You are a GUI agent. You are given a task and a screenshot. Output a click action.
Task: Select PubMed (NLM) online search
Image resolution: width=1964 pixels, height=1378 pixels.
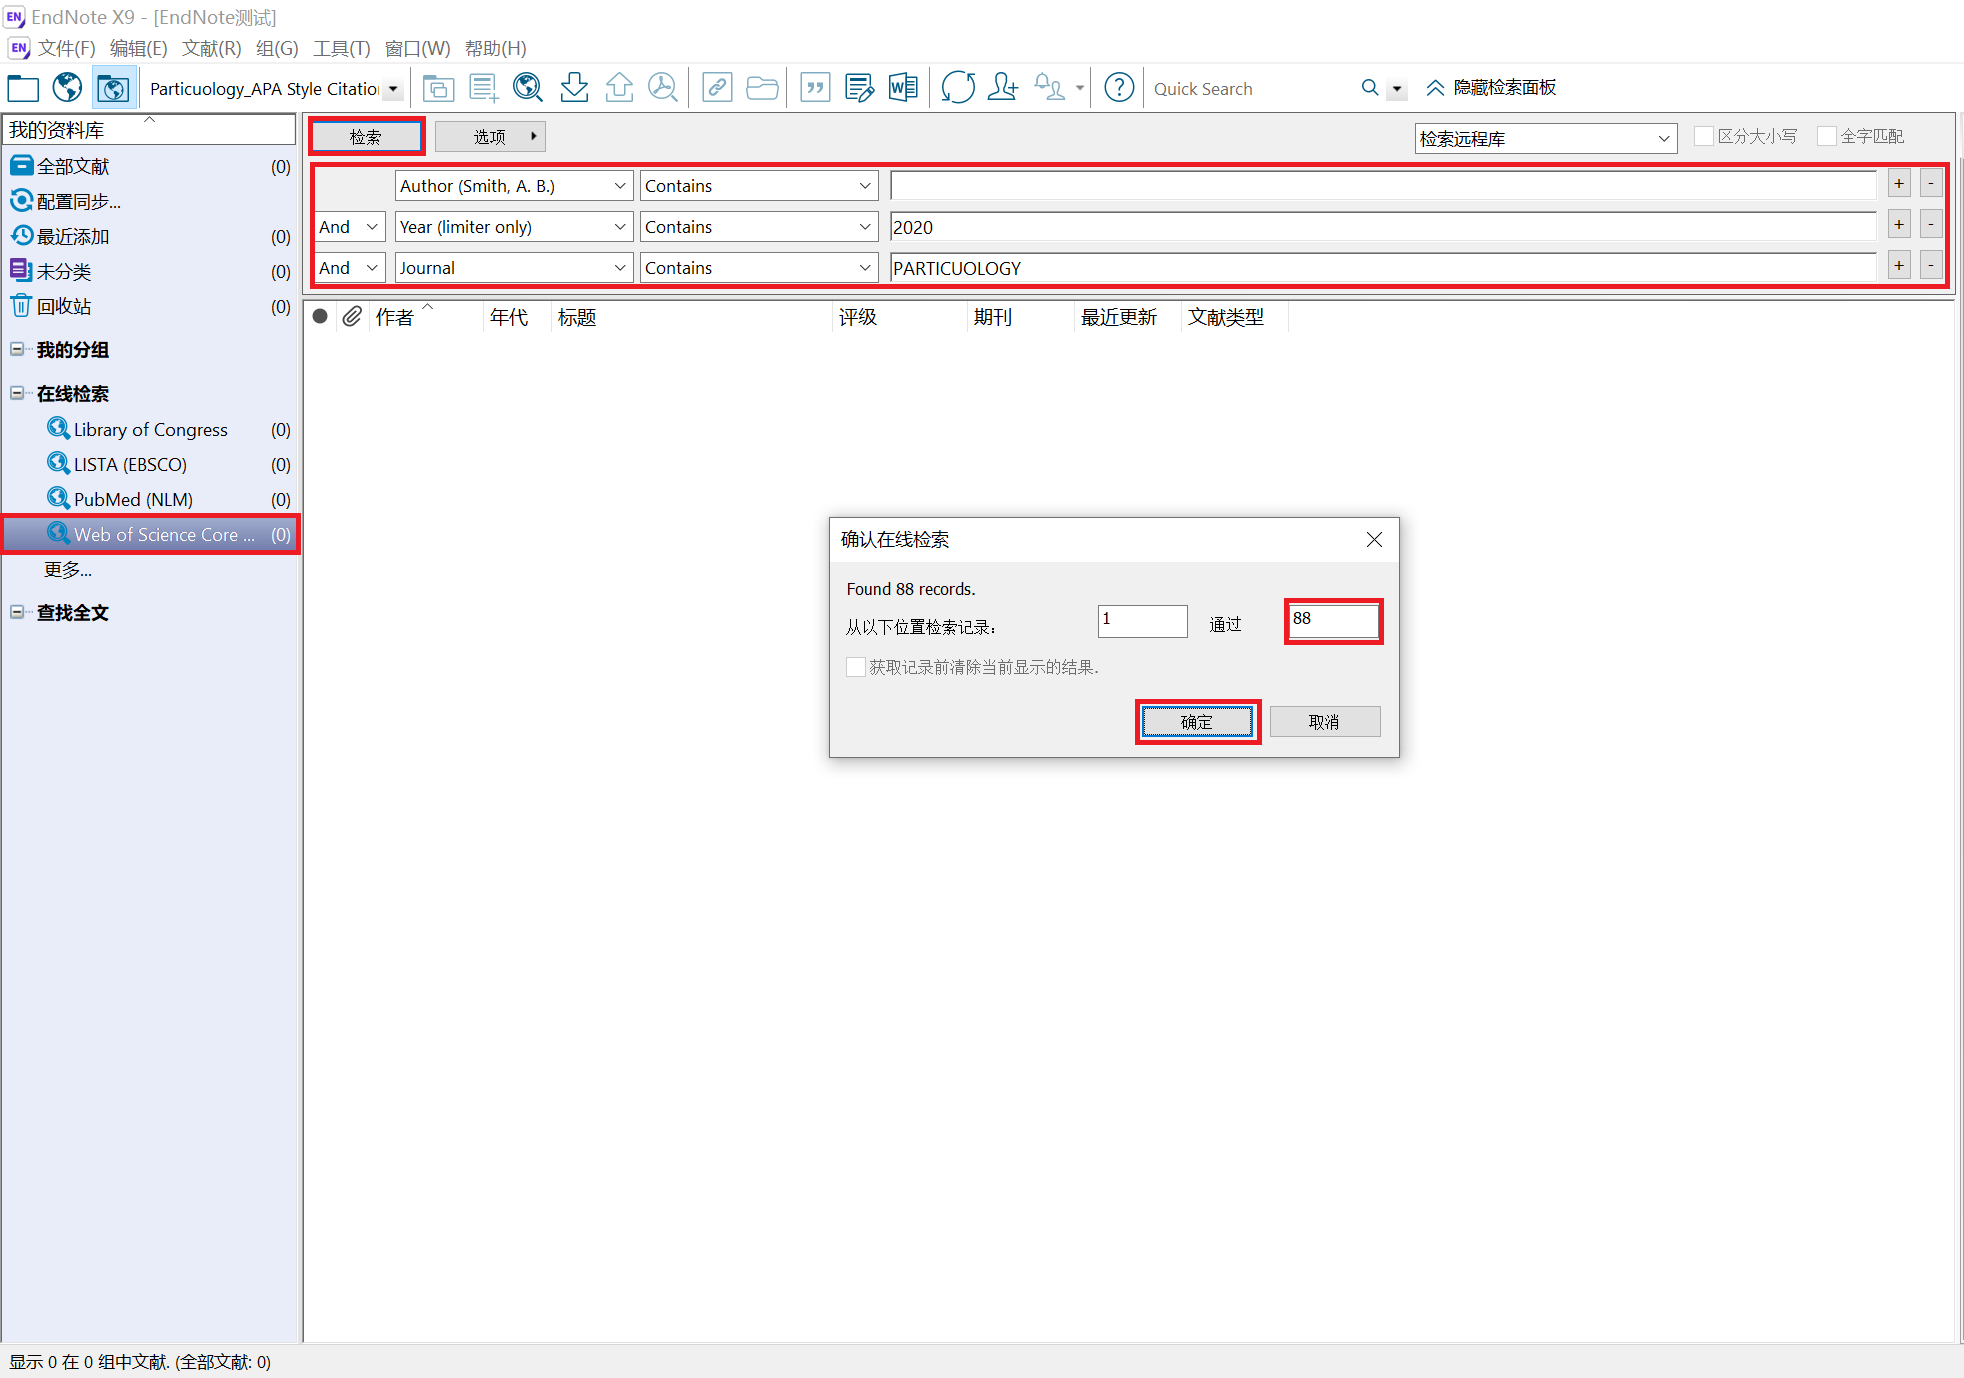coord(133,499)
